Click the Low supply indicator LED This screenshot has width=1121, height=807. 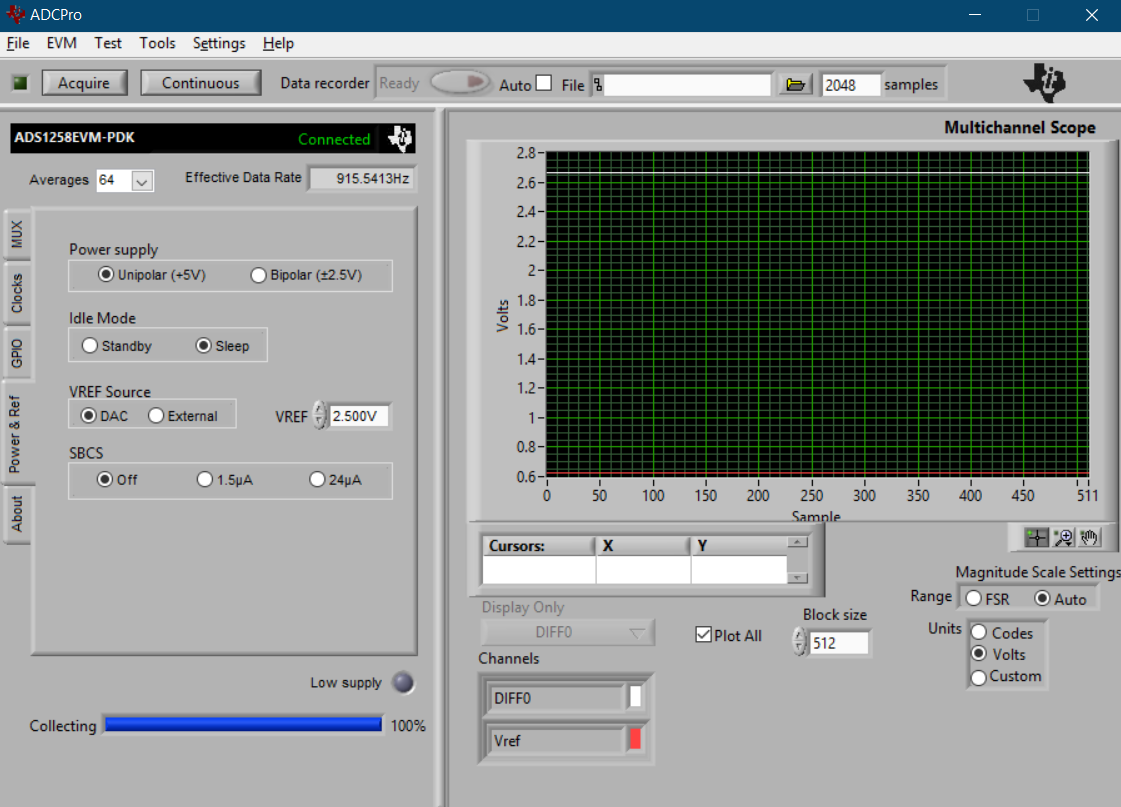click(x=402, y=683)
